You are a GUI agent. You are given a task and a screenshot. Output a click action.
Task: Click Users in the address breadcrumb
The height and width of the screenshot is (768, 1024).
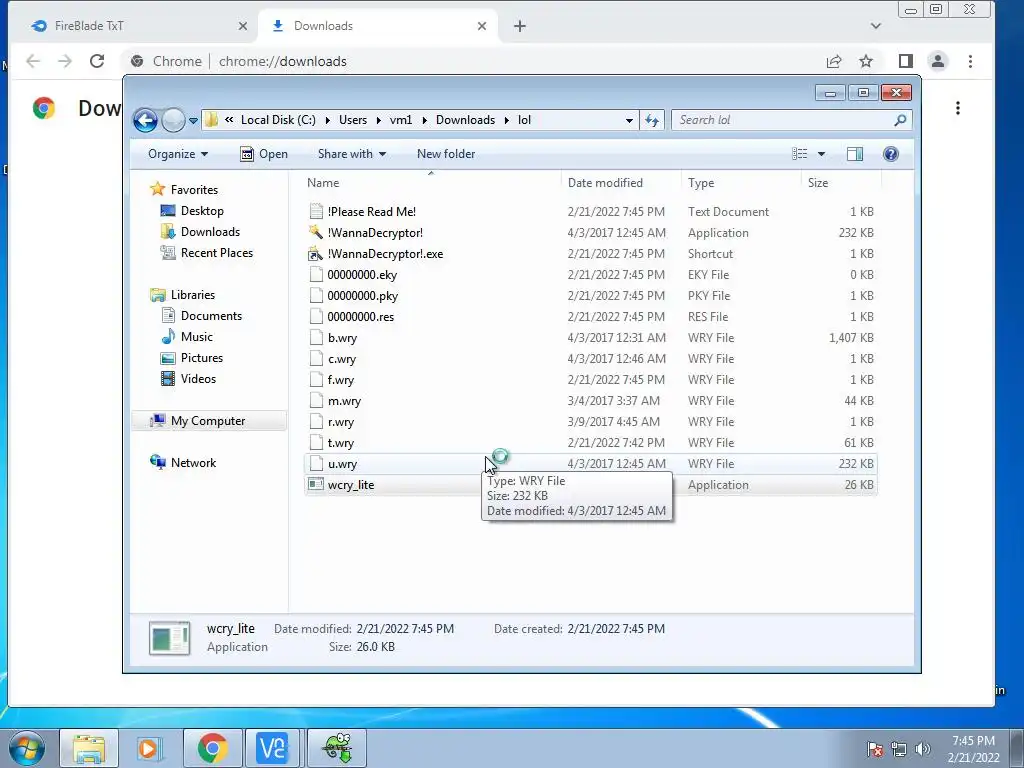tap(353, 120)
